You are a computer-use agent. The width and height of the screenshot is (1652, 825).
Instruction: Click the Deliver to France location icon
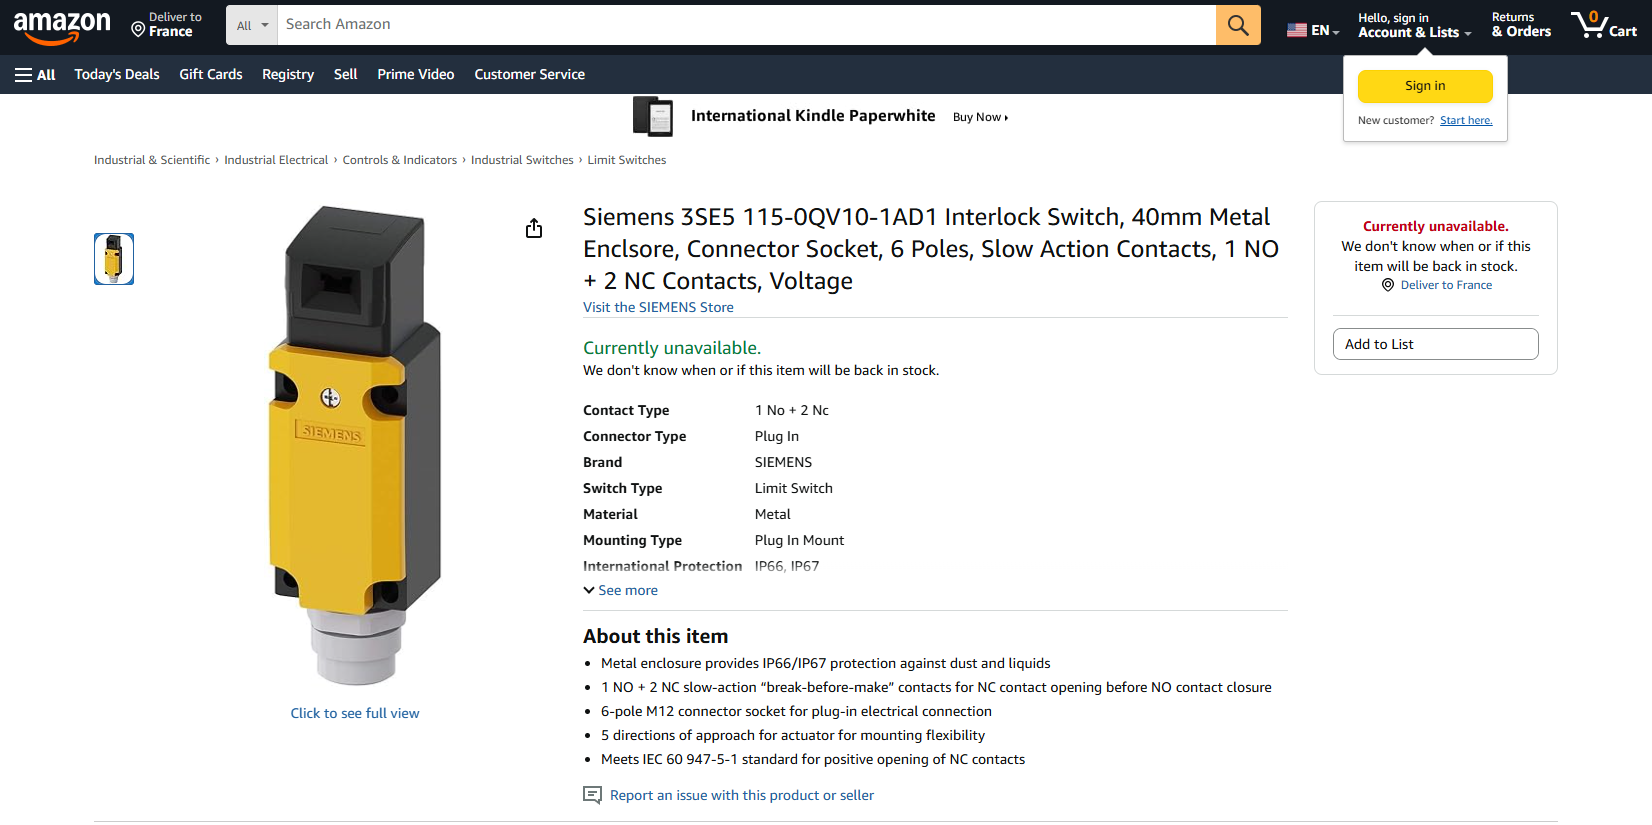pyautogui.click(x=138, y=30)
